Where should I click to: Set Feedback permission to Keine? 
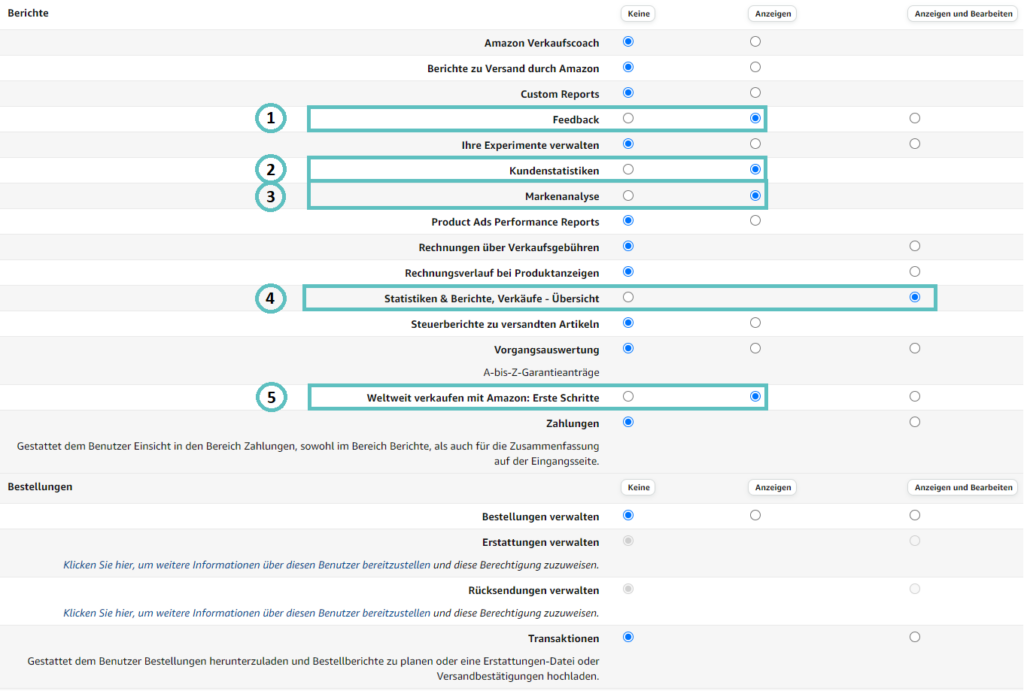click(x=628, y=118)
